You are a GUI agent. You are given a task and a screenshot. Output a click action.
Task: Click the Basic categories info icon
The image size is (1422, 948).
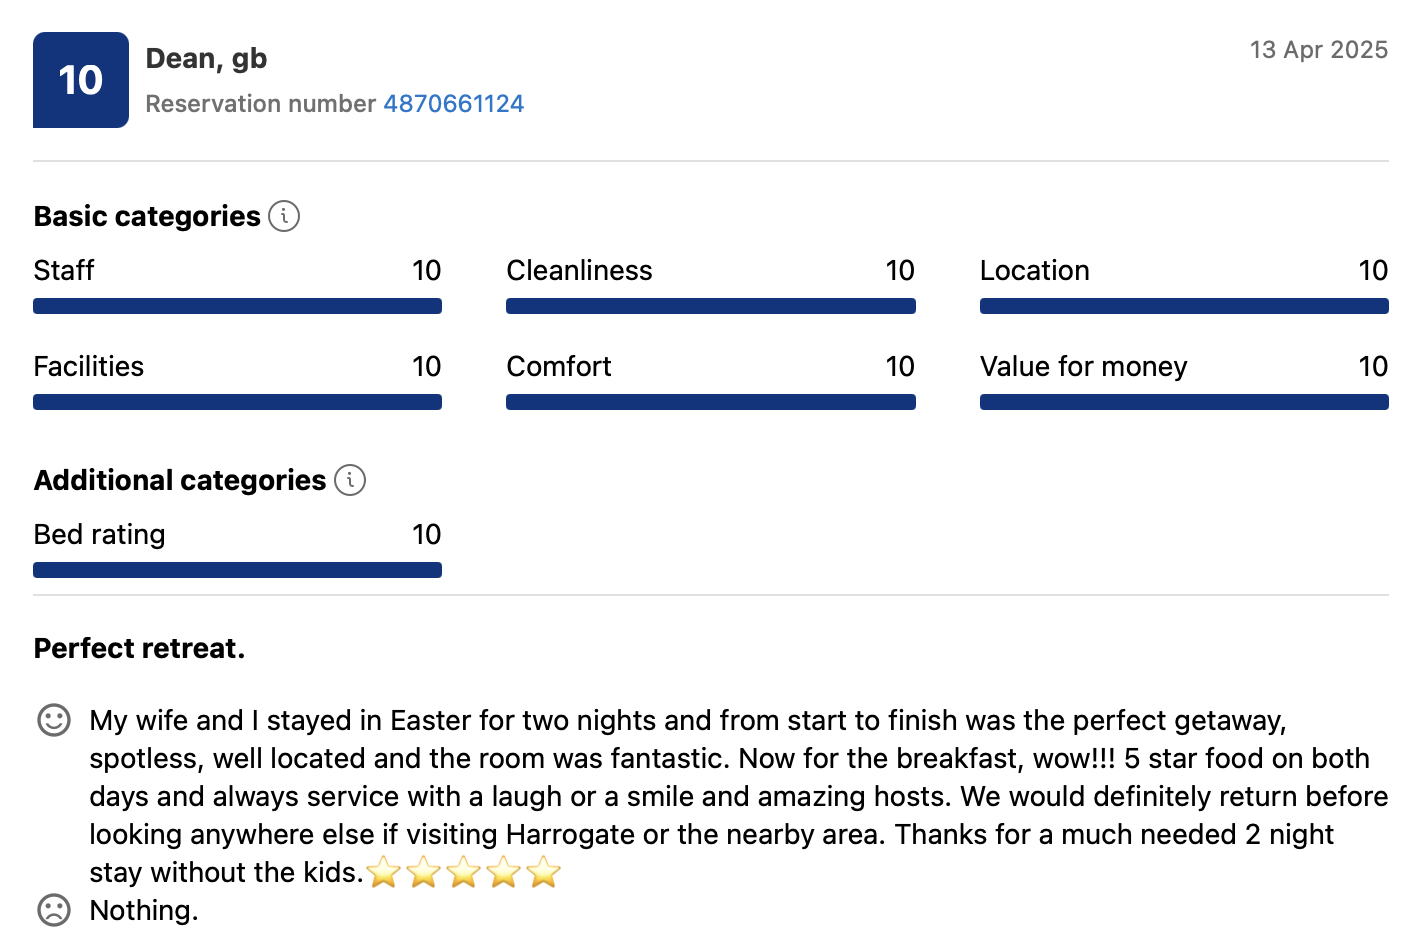pyautogui.click(x=284, y=216)
